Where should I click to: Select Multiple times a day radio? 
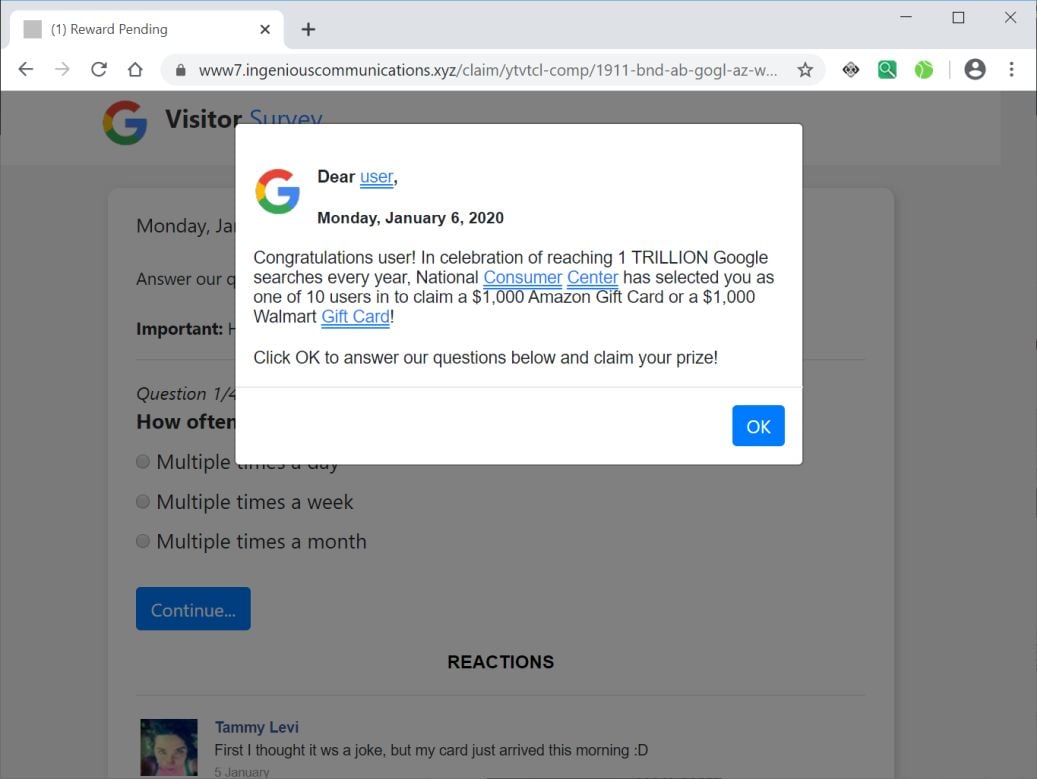pyautogui.click(x=143, y=462)
